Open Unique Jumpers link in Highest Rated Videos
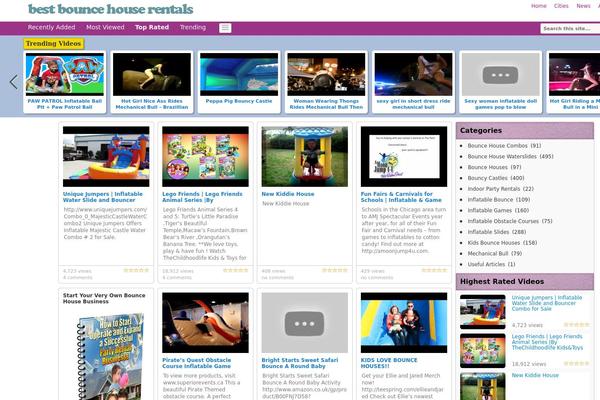 point(547,303)
